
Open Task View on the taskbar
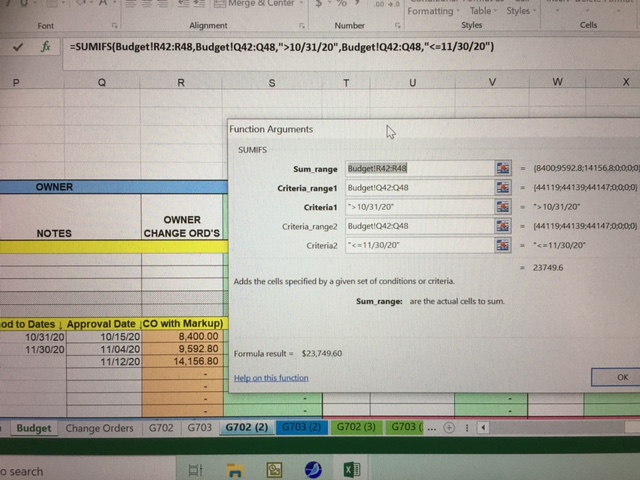pos(195,470)
